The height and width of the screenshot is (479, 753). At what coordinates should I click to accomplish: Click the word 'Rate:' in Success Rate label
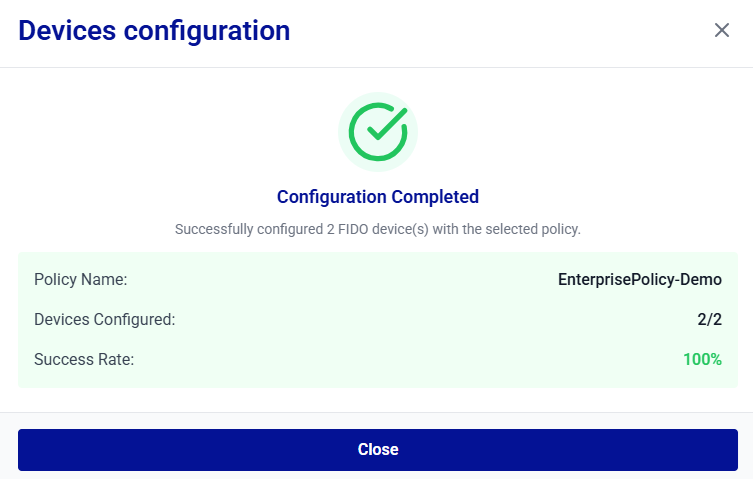coord(114,359)
